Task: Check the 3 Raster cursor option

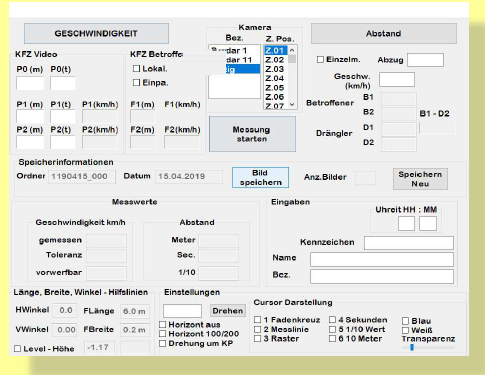Action: (x=257, y=339)
